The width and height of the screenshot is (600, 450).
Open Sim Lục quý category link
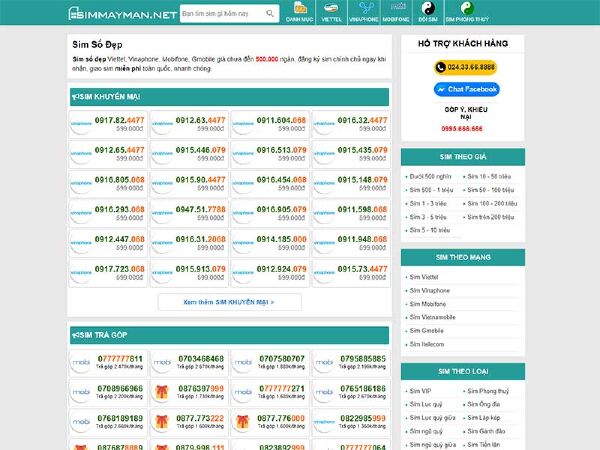[426, 404]
